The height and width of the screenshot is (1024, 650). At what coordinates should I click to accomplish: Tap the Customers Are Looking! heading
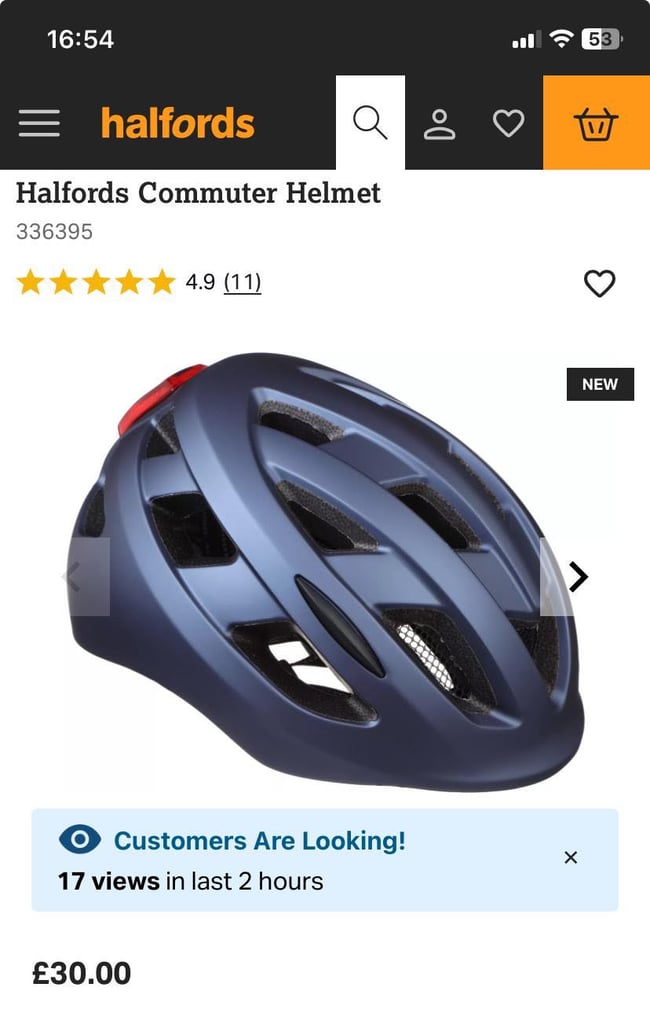[x=259, y=840]
